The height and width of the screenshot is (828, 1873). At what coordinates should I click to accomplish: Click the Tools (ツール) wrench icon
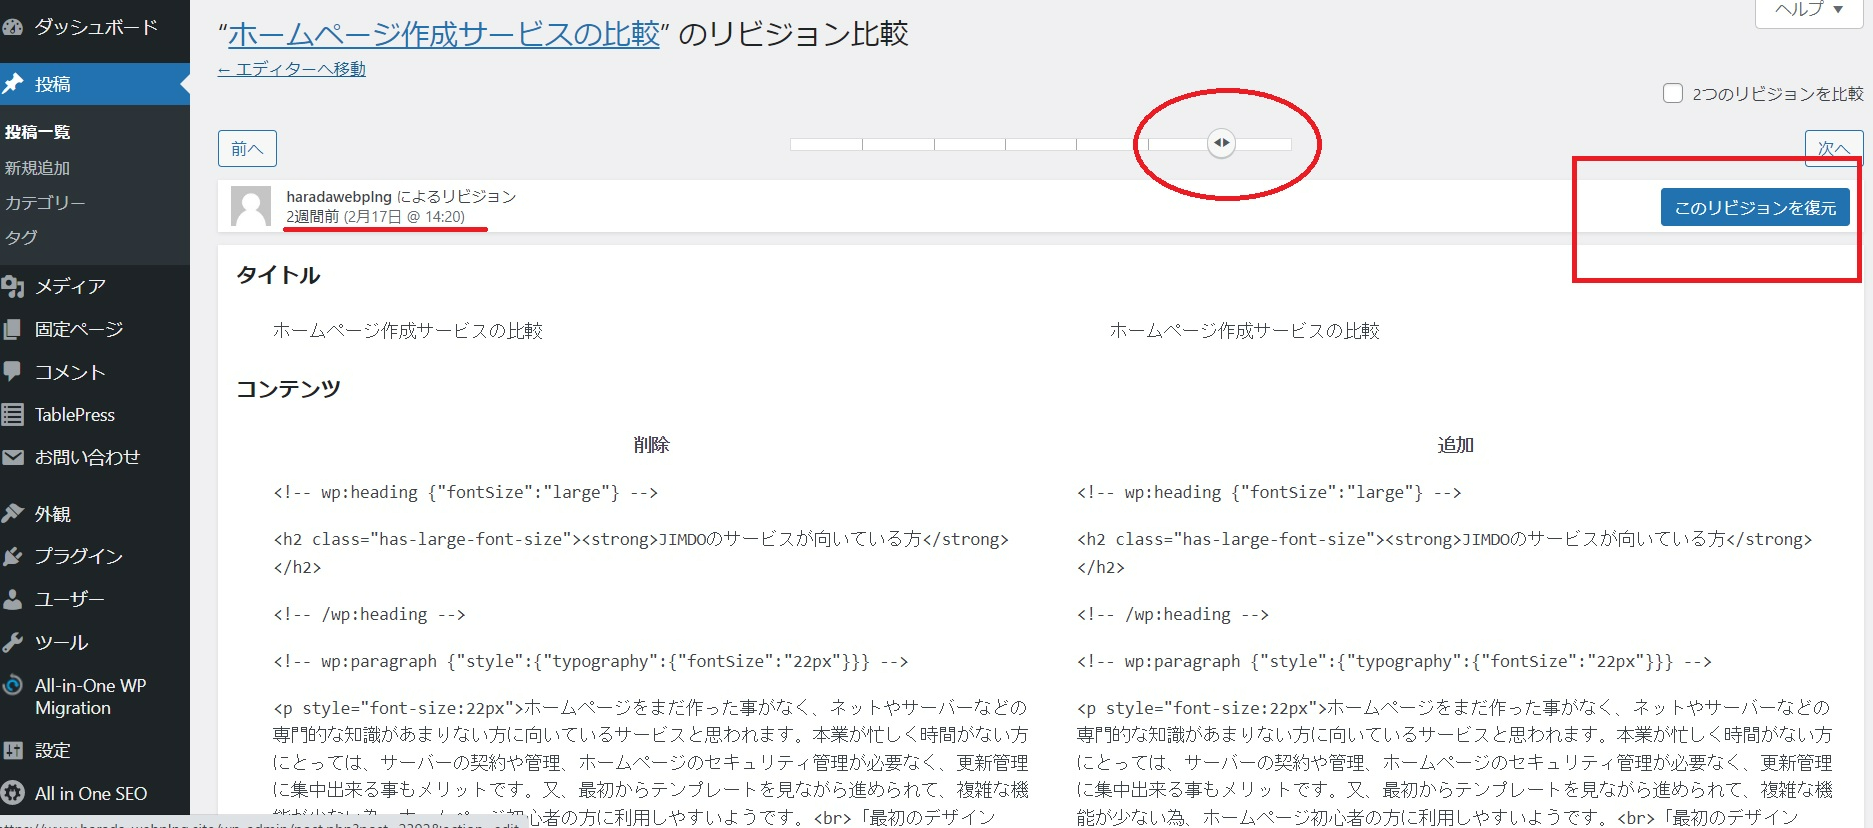[x=12, y=642]
